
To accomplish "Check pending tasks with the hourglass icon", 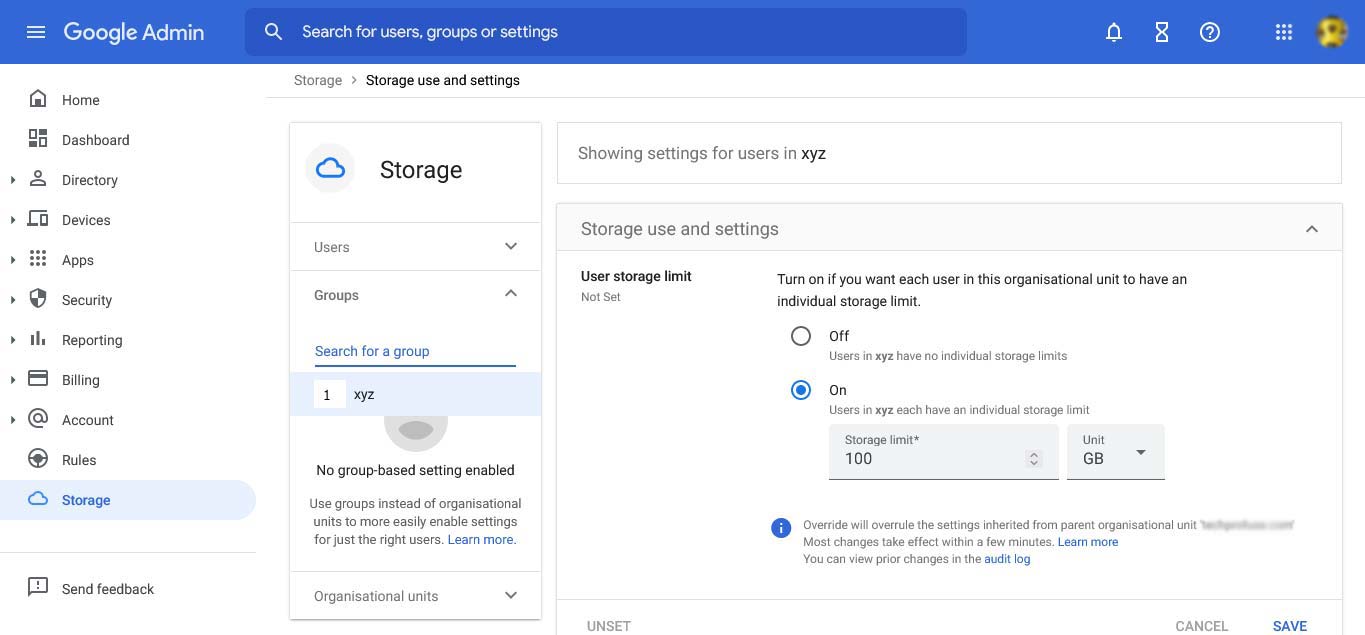I will 1161,31.
